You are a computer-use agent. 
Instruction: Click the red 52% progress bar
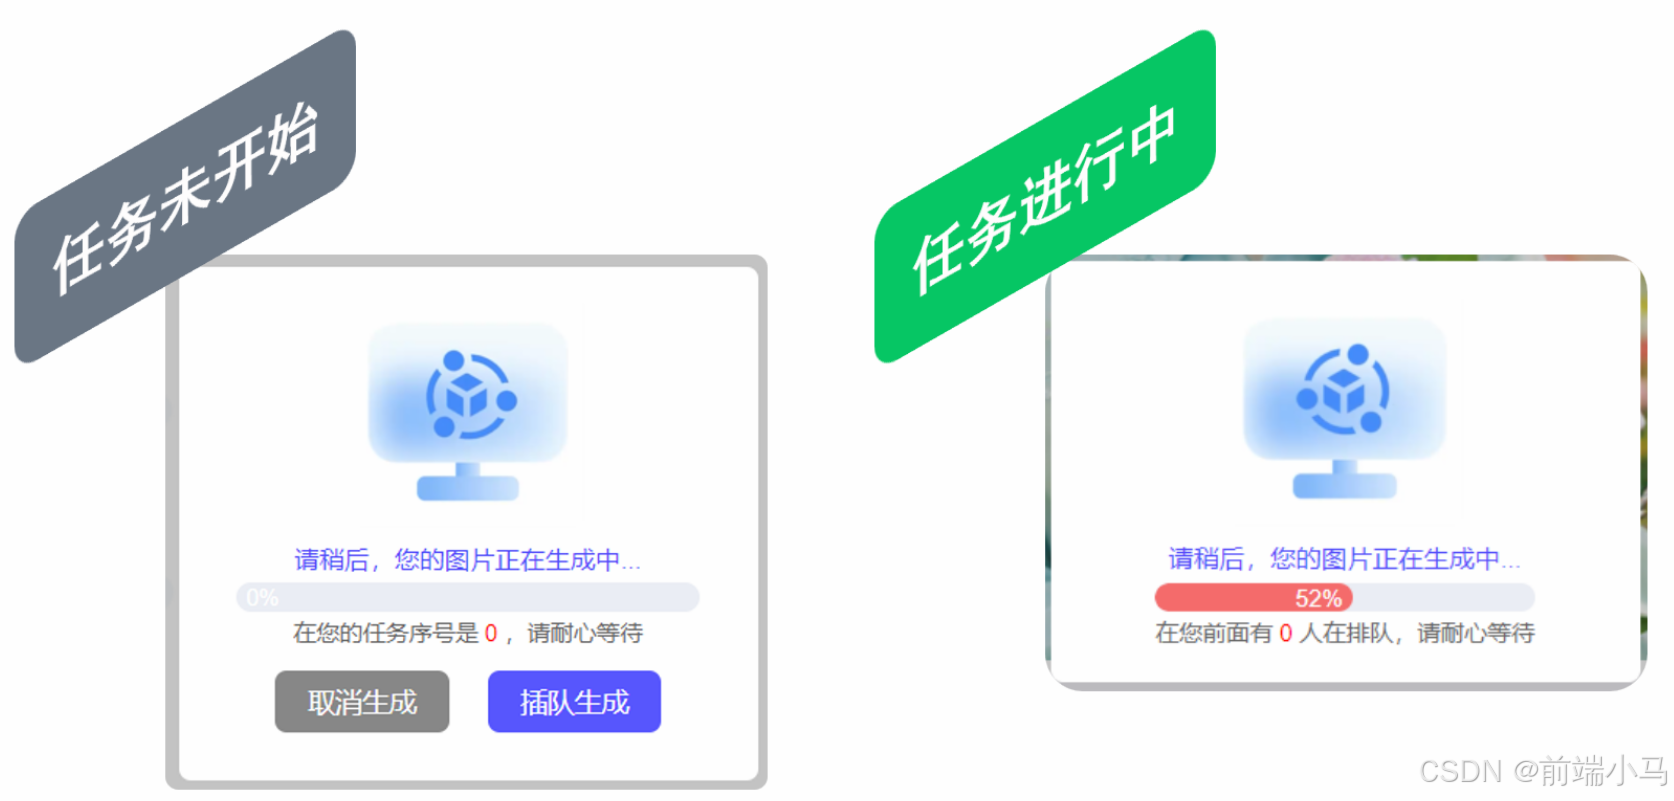[1254, 598]
